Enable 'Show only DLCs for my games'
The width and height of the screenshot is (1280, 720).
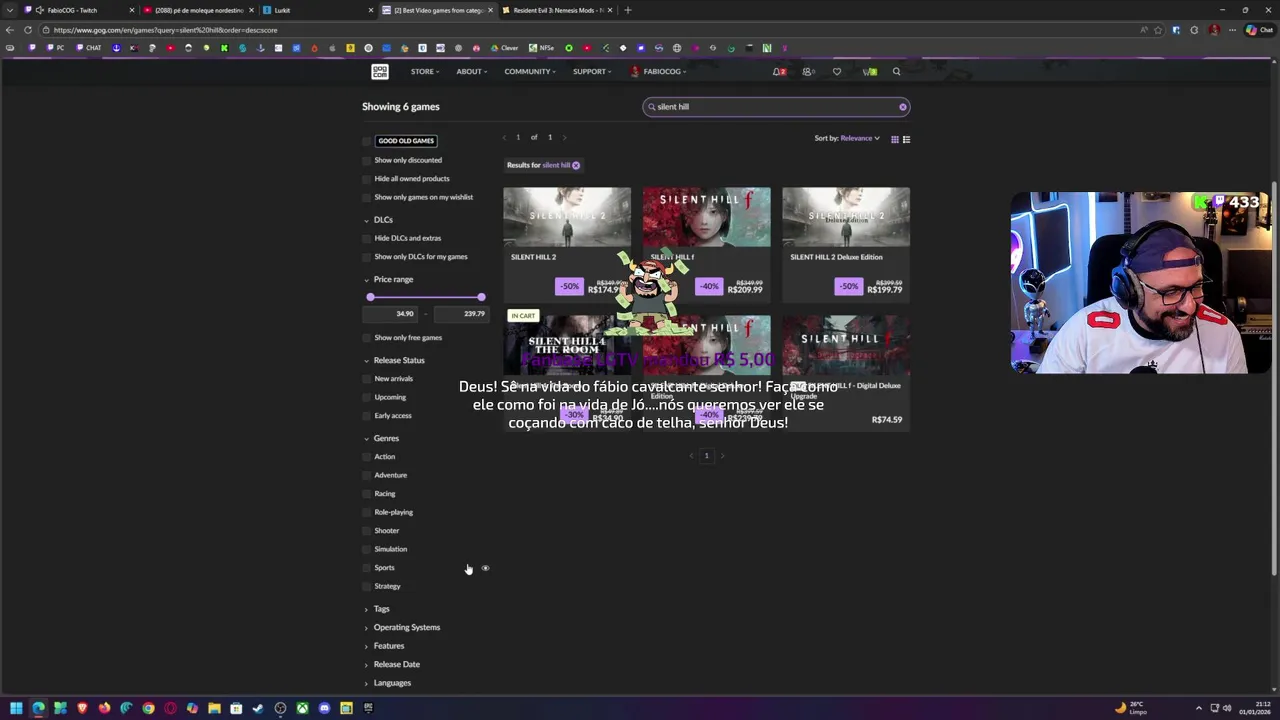(x=367, y=257)
